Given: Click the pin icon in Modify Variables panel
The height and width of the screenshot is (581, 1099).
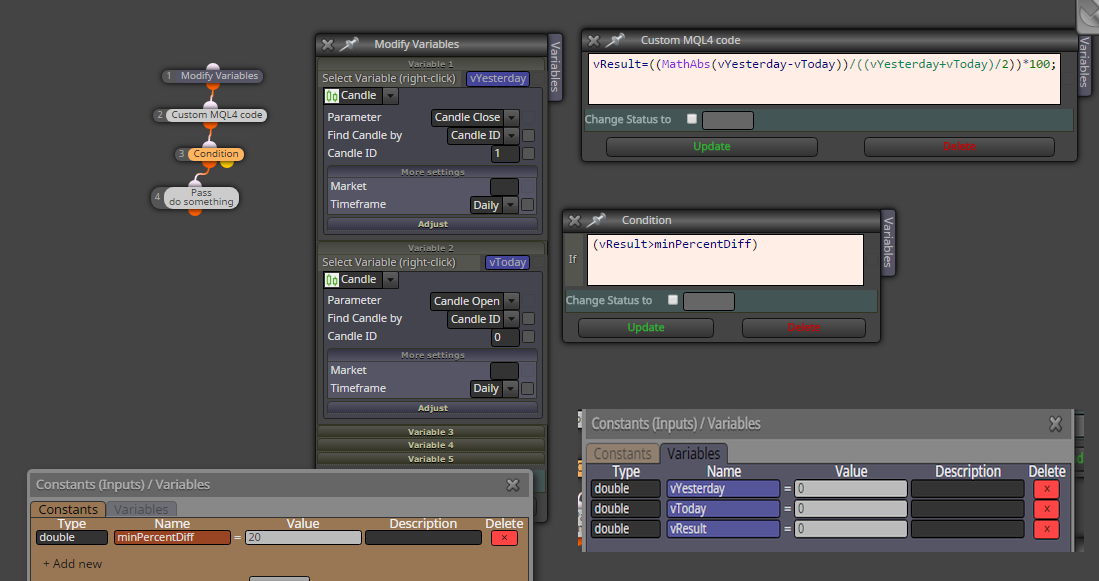Looking at the screenshot, I should pyautogui.click(x=348, y=44).
